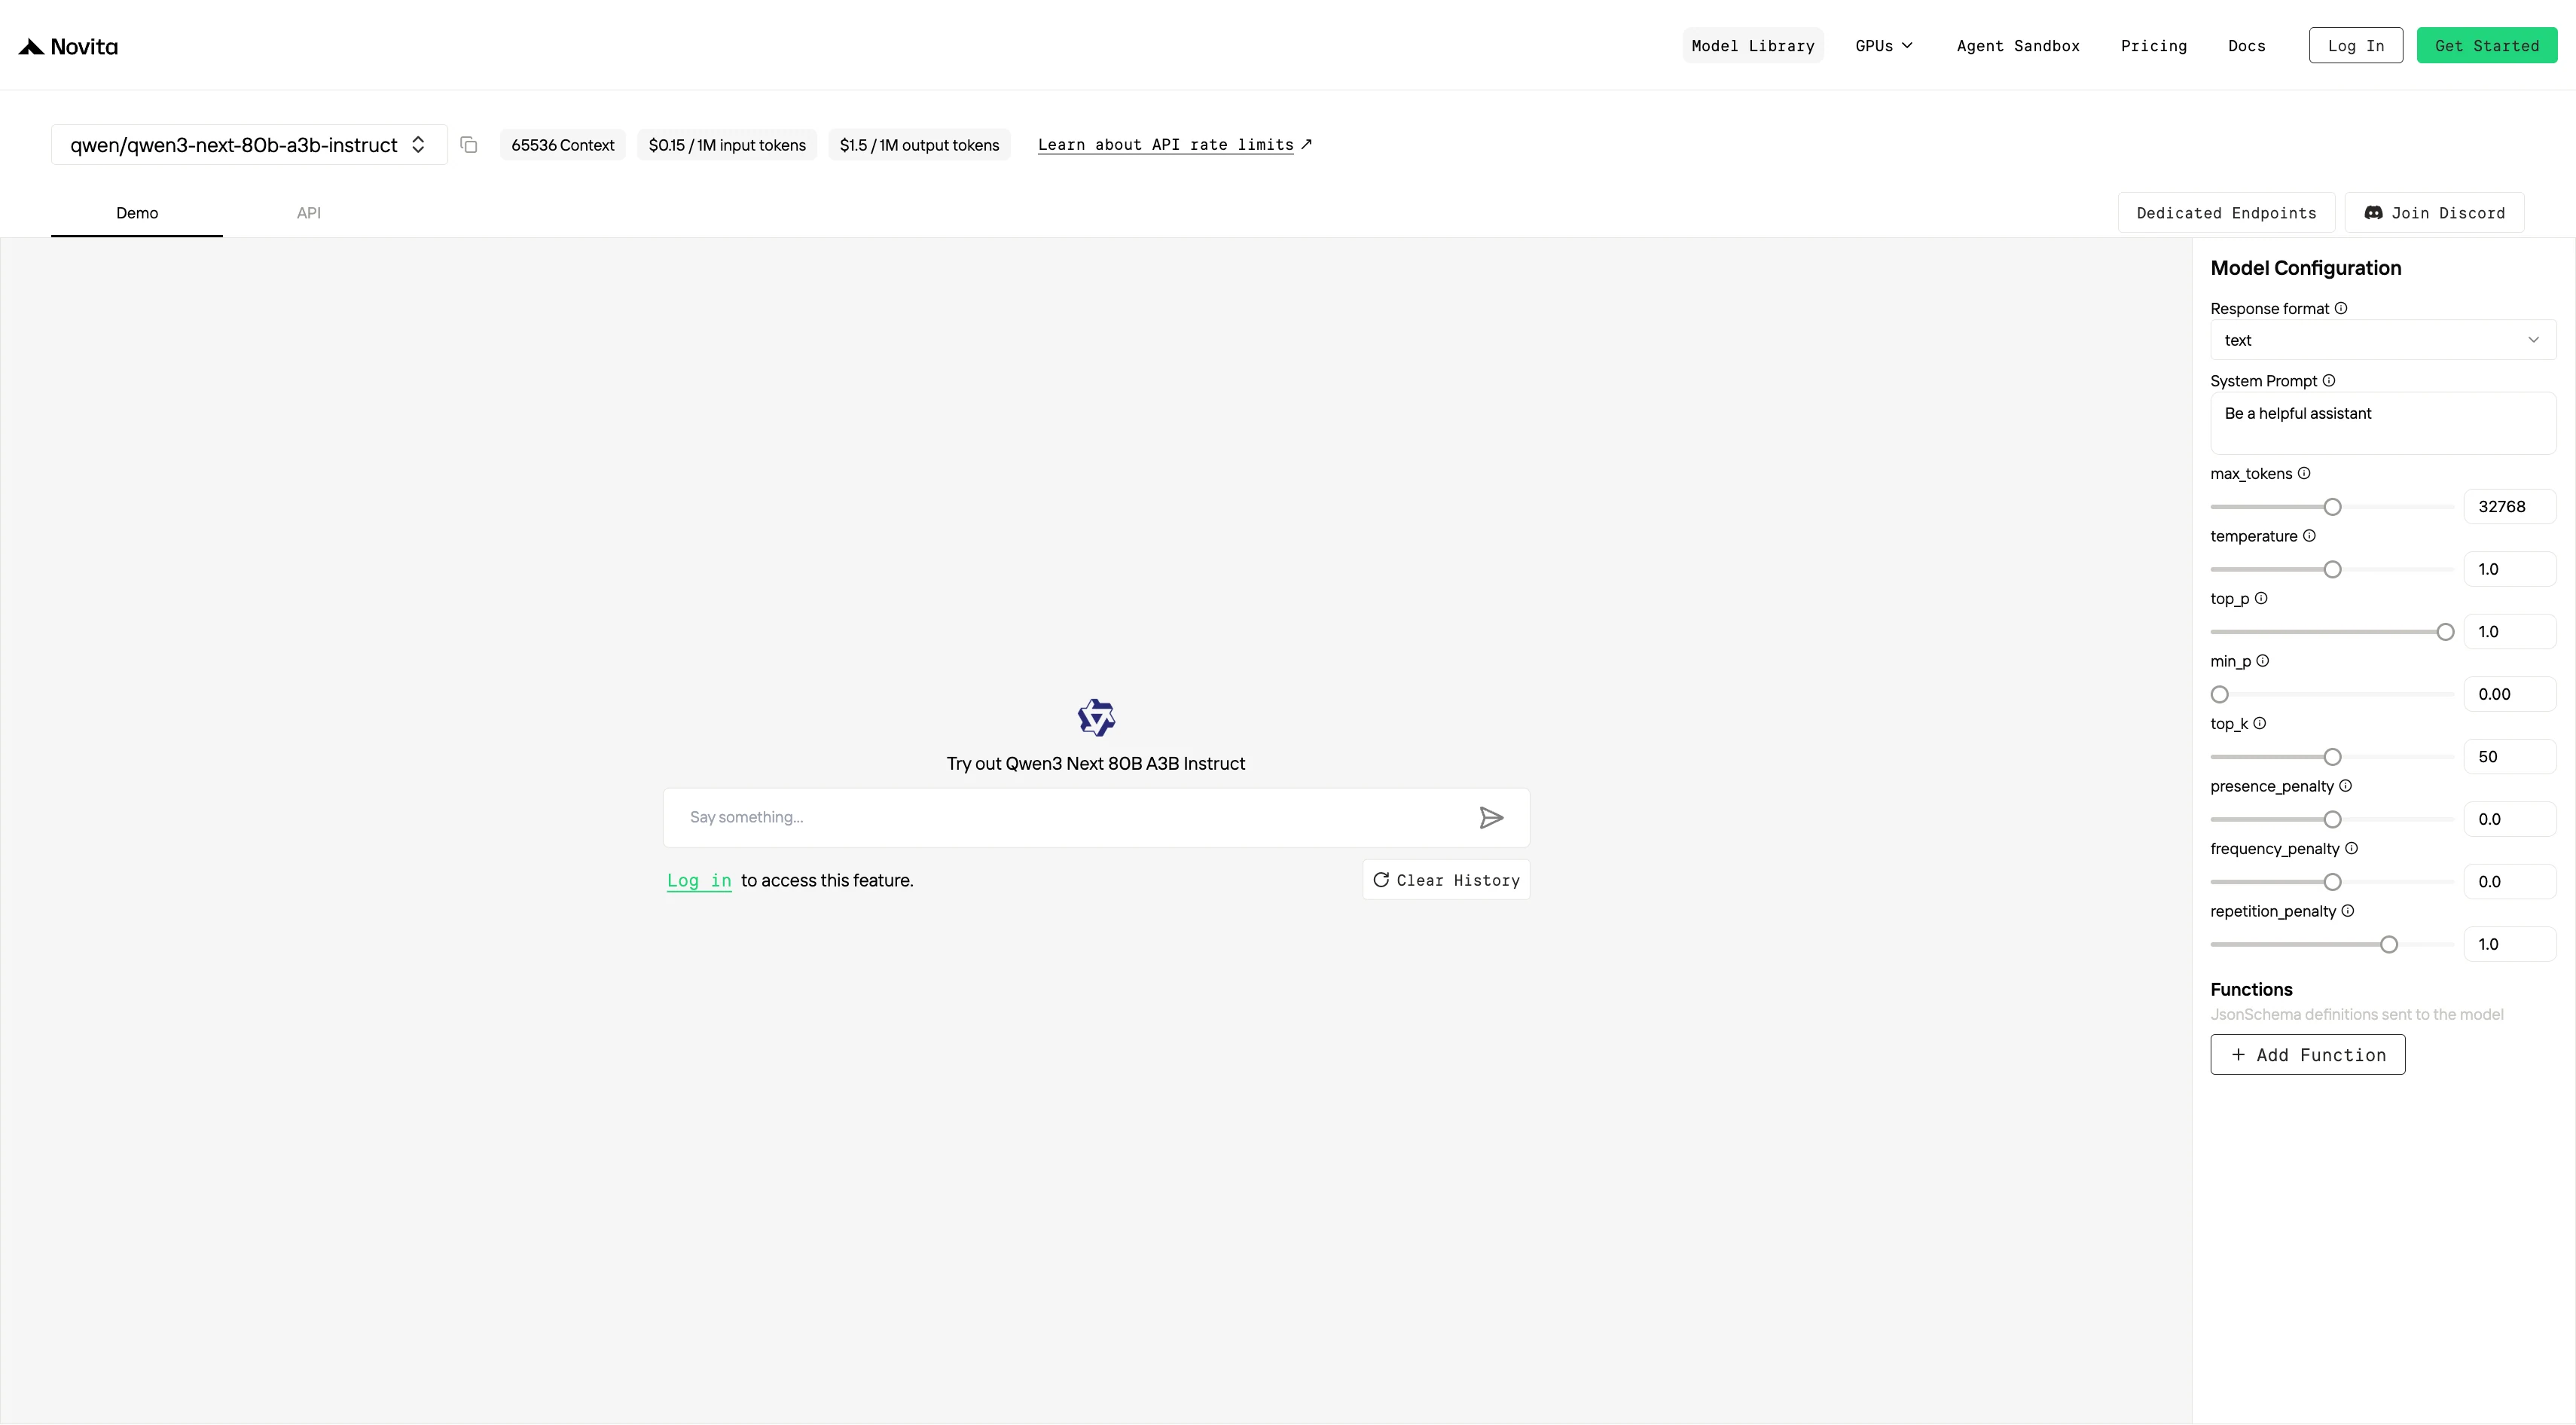Screen dimensions: 2576x1425
Task: Show info for min_p
Action: click(2263, 661)
